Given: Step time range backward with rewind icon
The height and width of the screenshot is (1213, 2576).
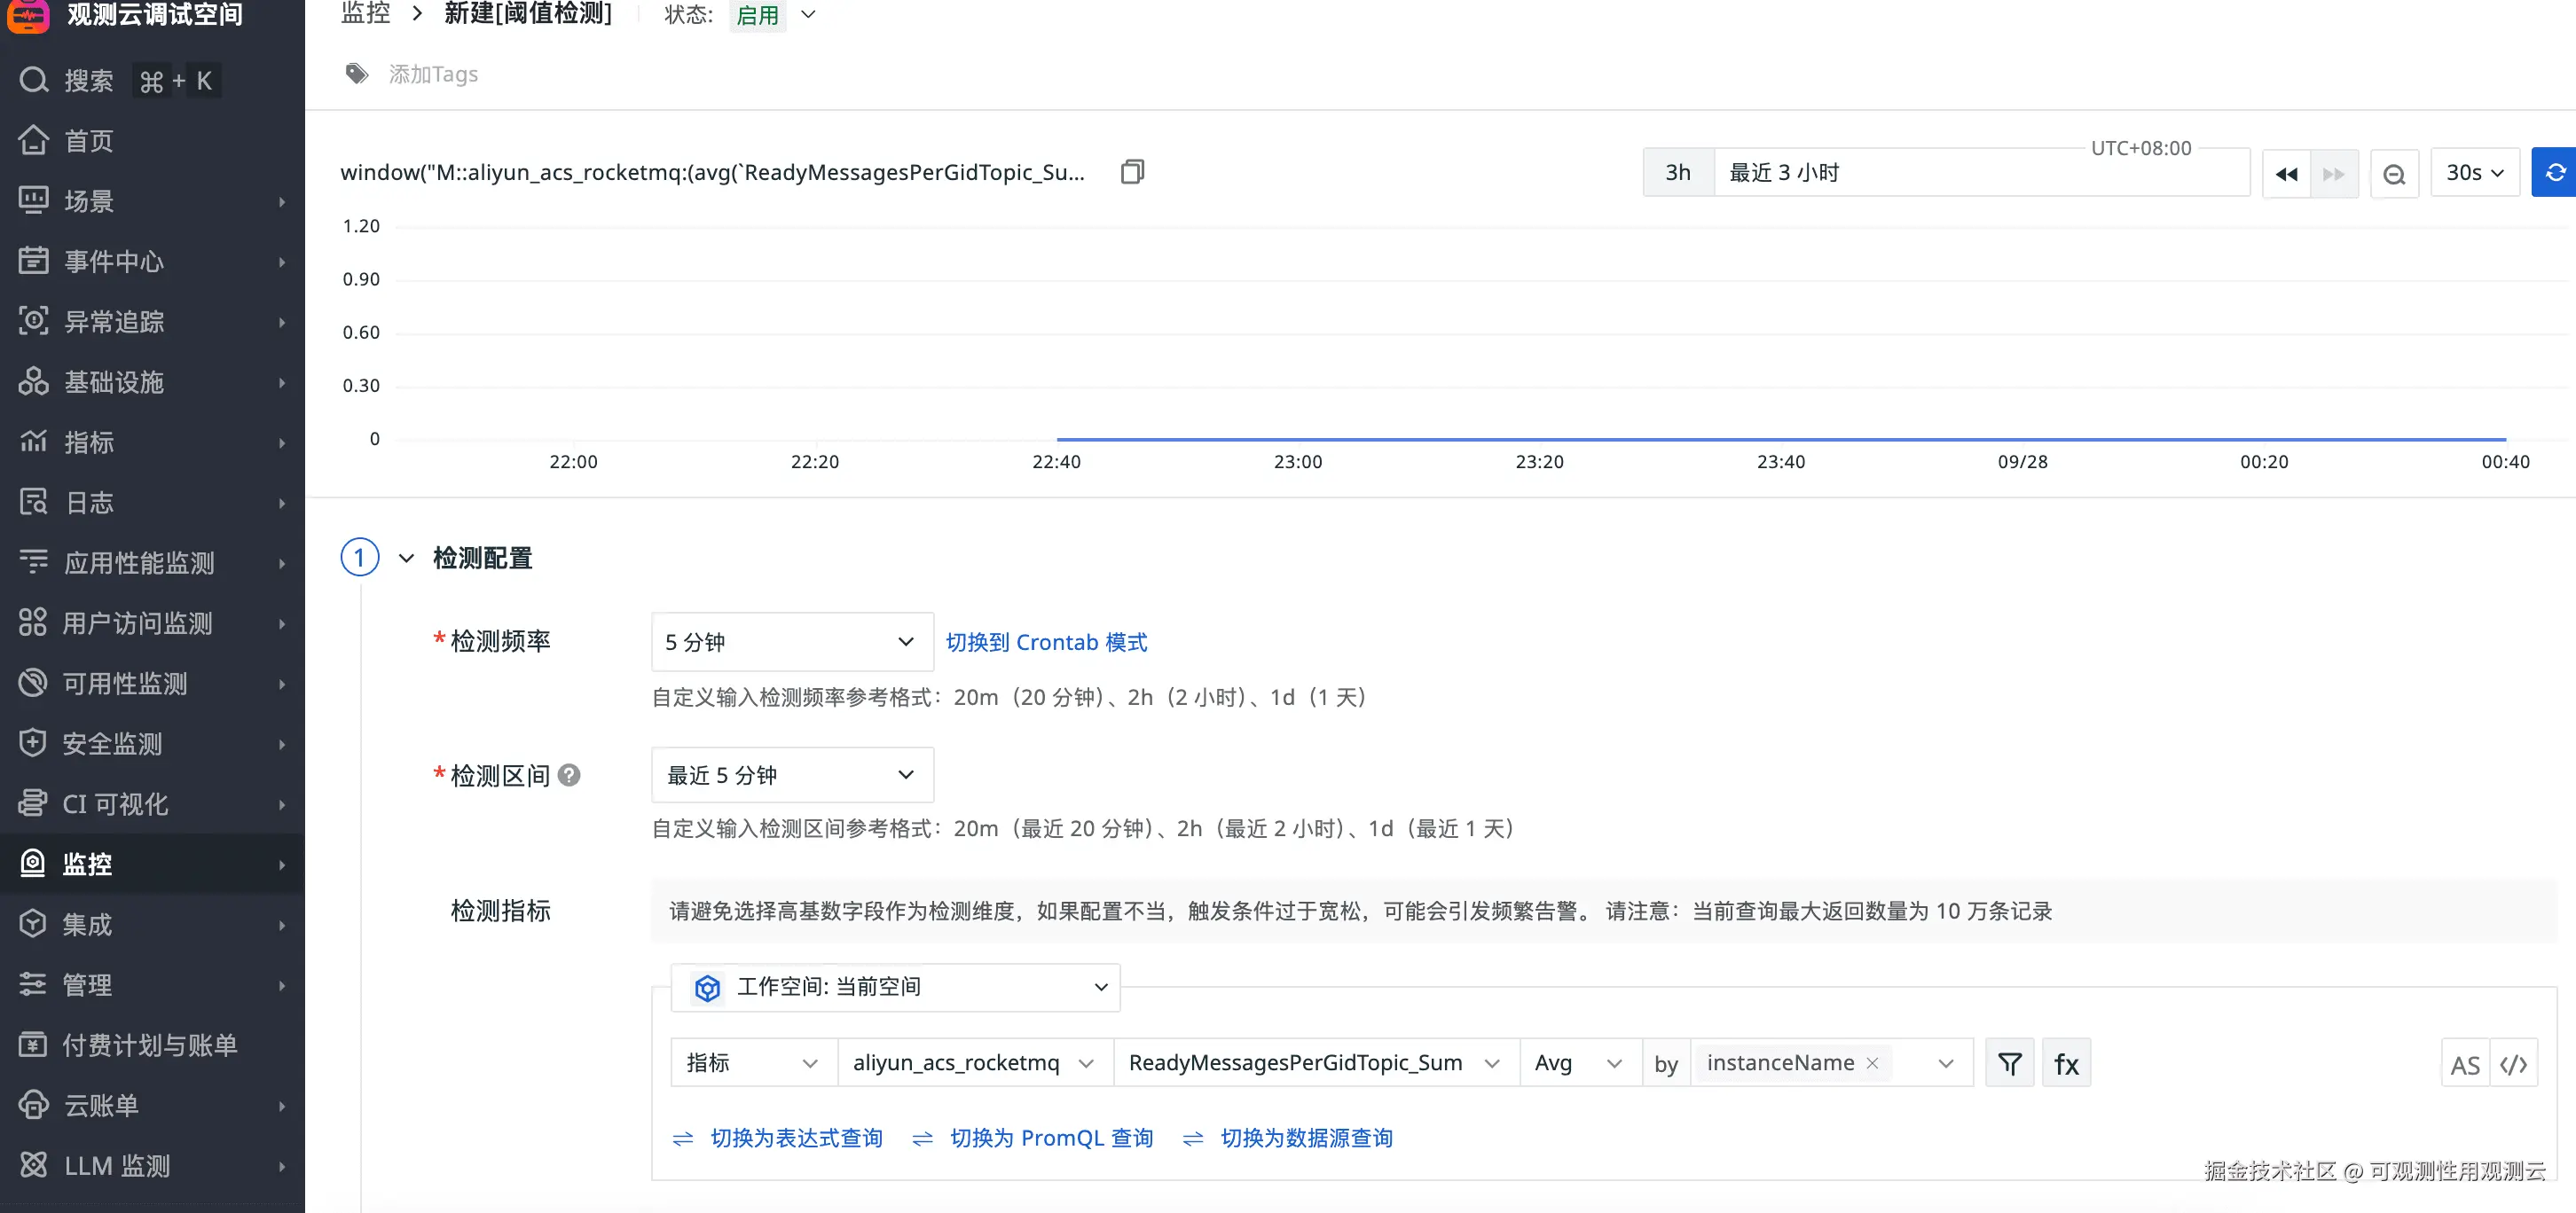Looking at the screenshot, I should point(2286,174).
